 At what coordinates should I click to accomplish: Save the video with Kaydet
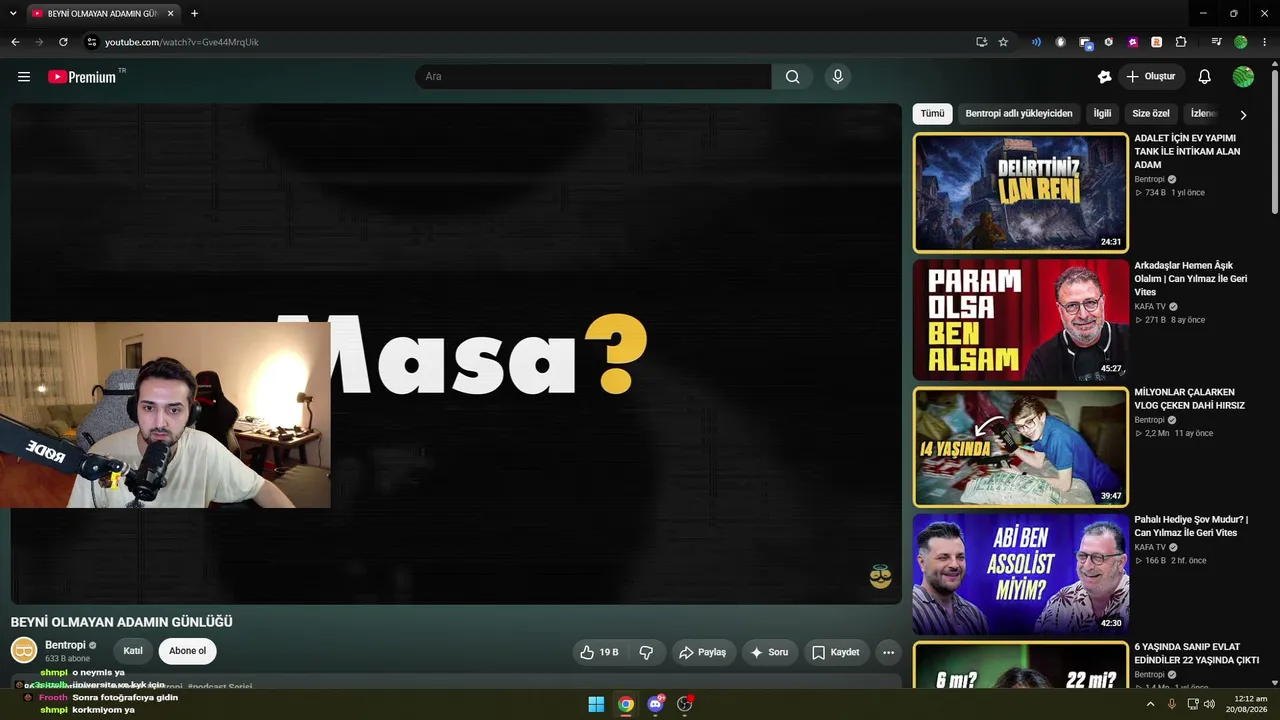[835, 652]
